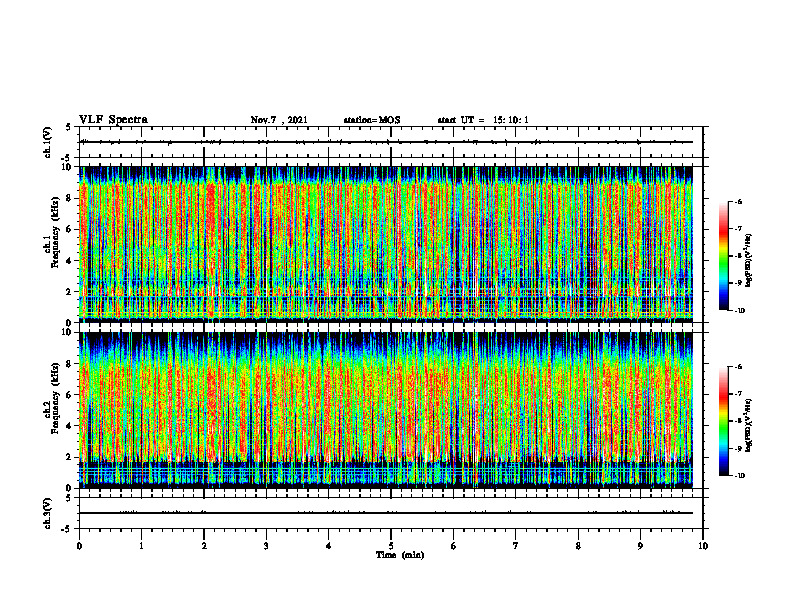Select the "start UT = 15:10:1" text
Viewport: 792px width, 612px height.
tap(483, 120)
